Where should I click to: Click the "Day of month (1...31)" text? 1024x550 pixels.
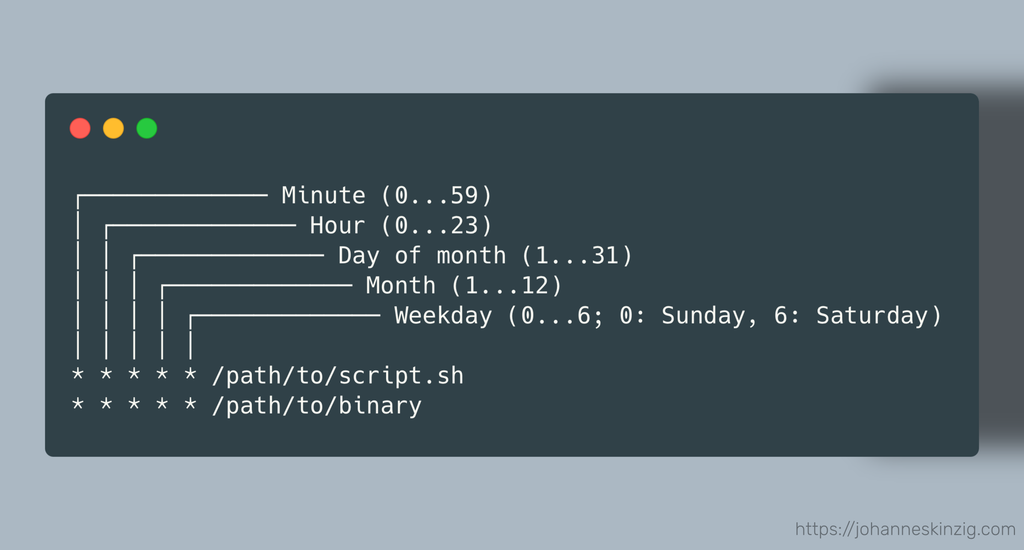pos(485,256)
